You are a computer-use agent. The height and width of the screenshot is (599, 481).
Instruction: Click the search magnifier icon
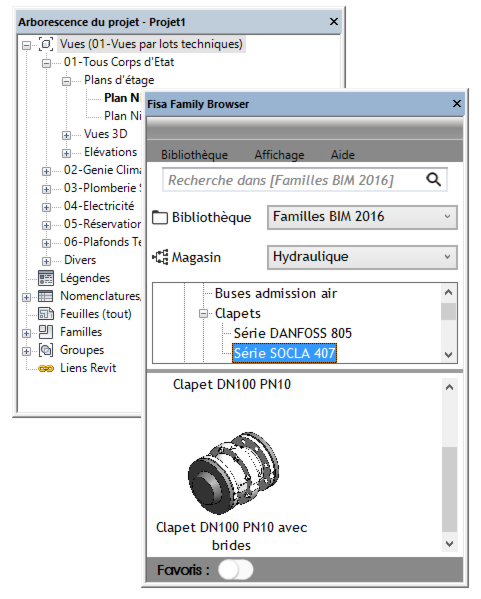coord(434,179)
